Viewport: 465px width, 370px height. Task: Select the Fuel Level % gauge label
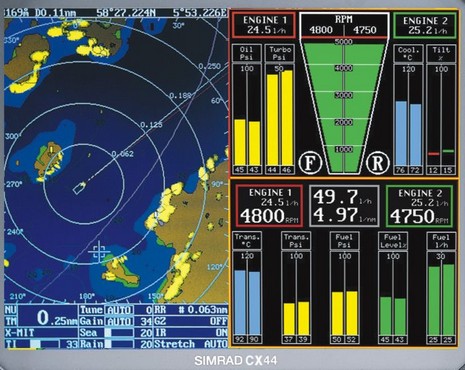[x=393, y=241]
